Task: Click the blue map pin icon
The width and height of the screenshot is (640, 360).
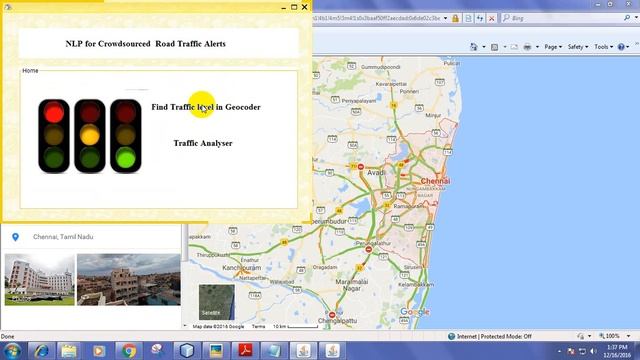Action: coord(16,237)
